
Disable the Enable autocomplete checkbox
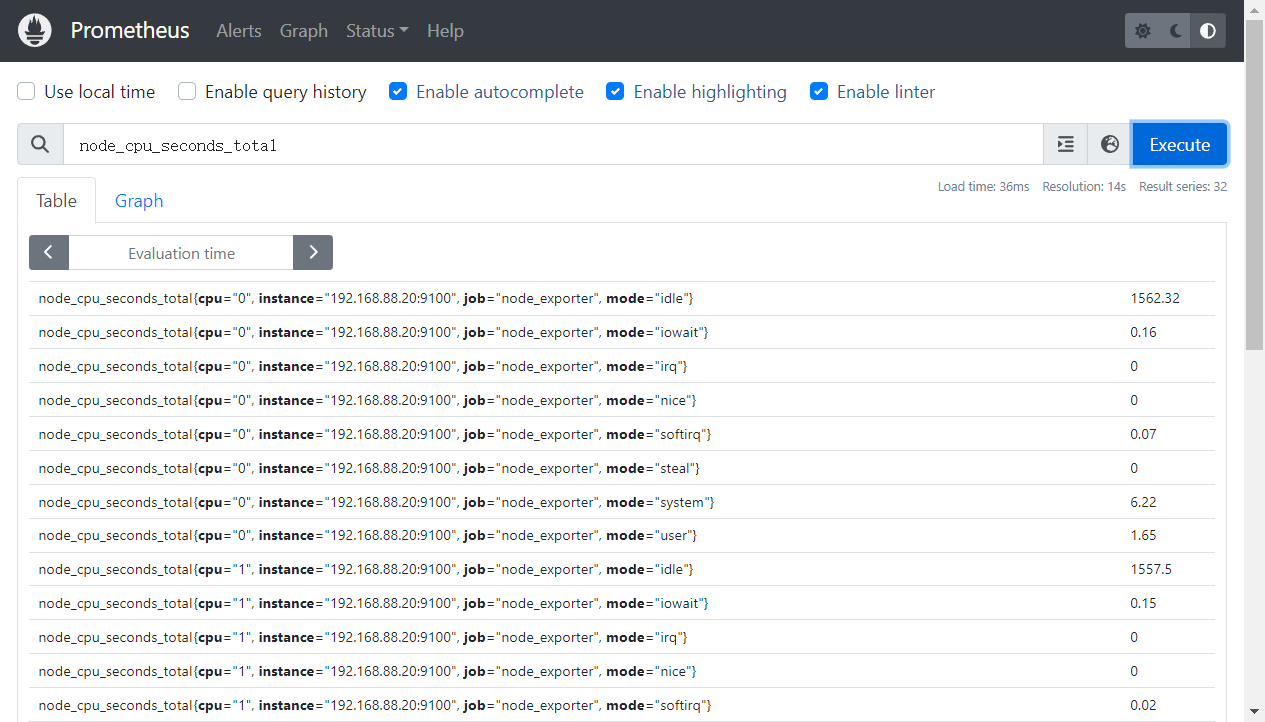click(x=398, y=92)
